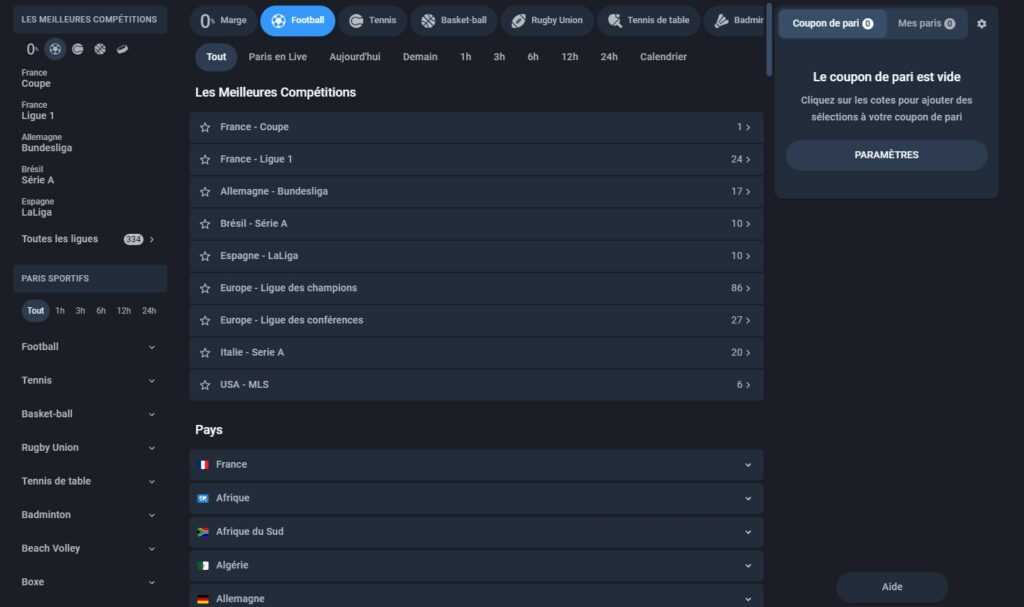Select the hockey puck icon in the sidebar

122,49
